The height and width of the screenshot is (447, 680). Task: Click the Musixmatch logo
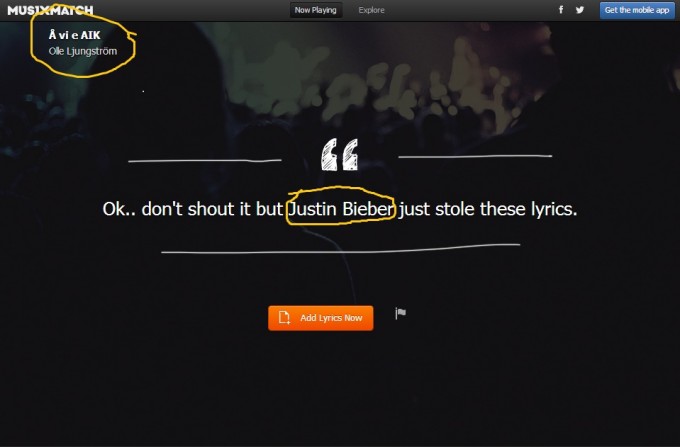click(x=50, y=10)
